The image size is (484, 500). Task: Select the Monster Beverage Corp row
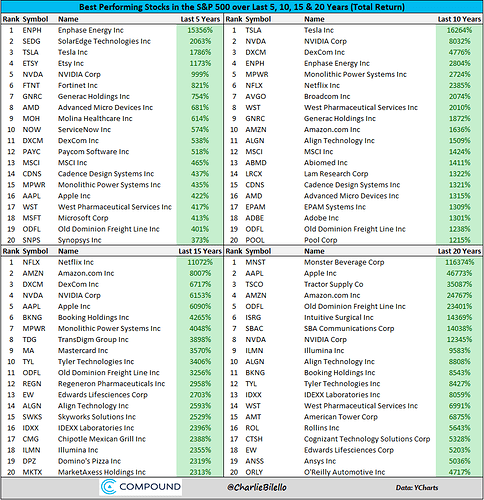[x=353, y=262]
